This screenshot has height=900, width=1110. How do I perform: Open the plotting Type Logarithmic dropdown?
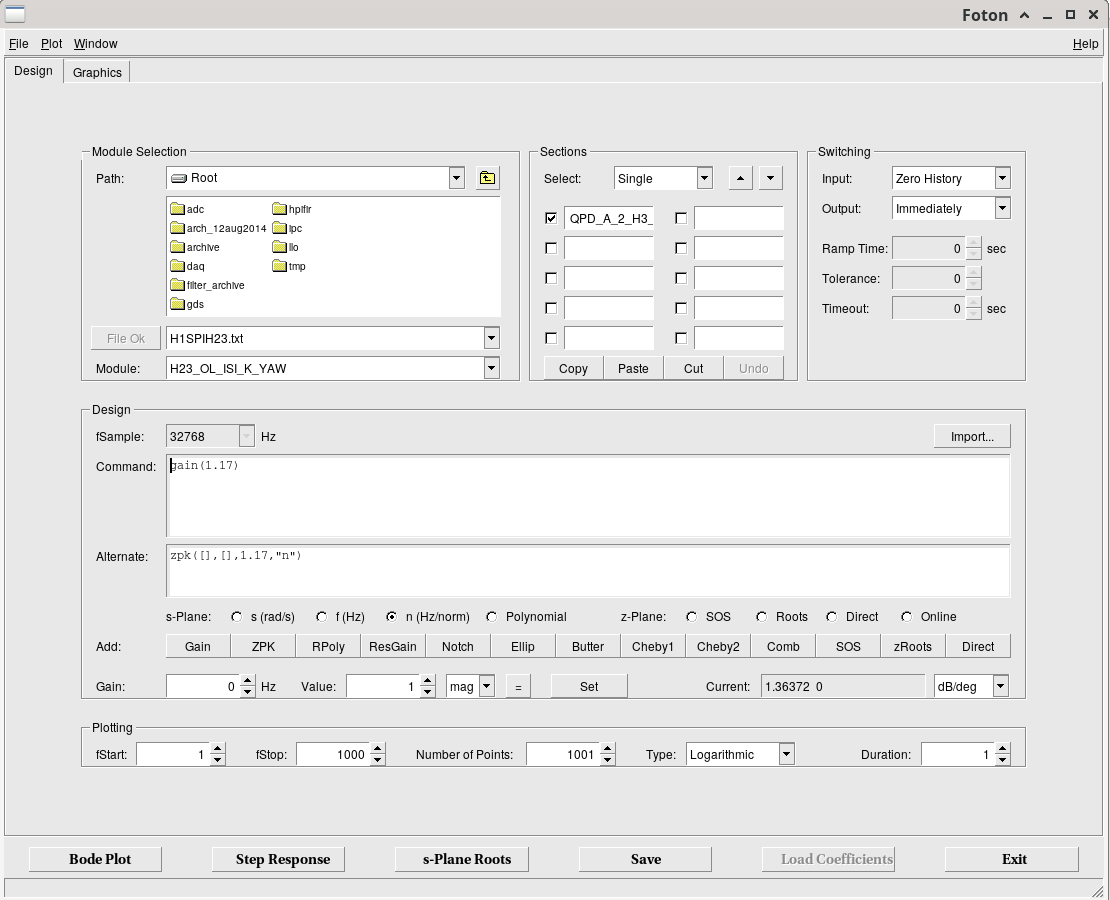[x=786, y=755]
